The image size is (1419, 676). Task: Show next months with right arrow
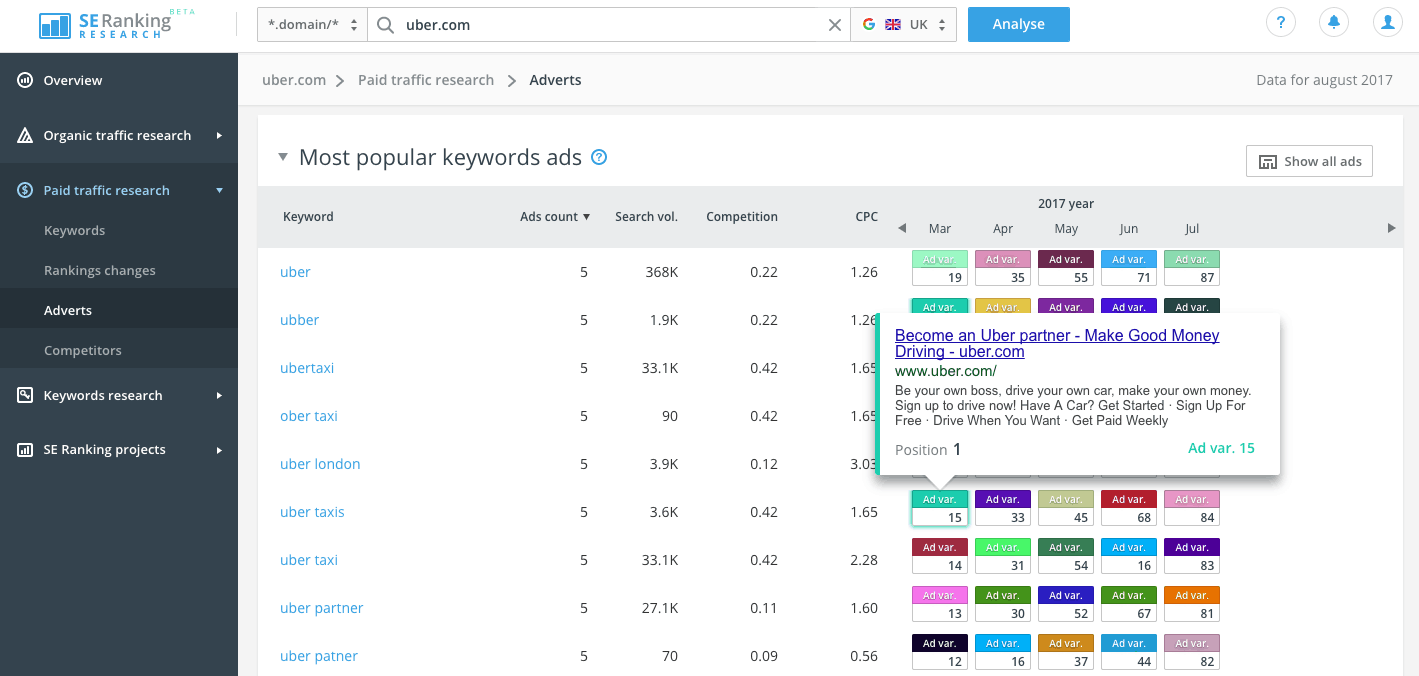pos(1391,228)
